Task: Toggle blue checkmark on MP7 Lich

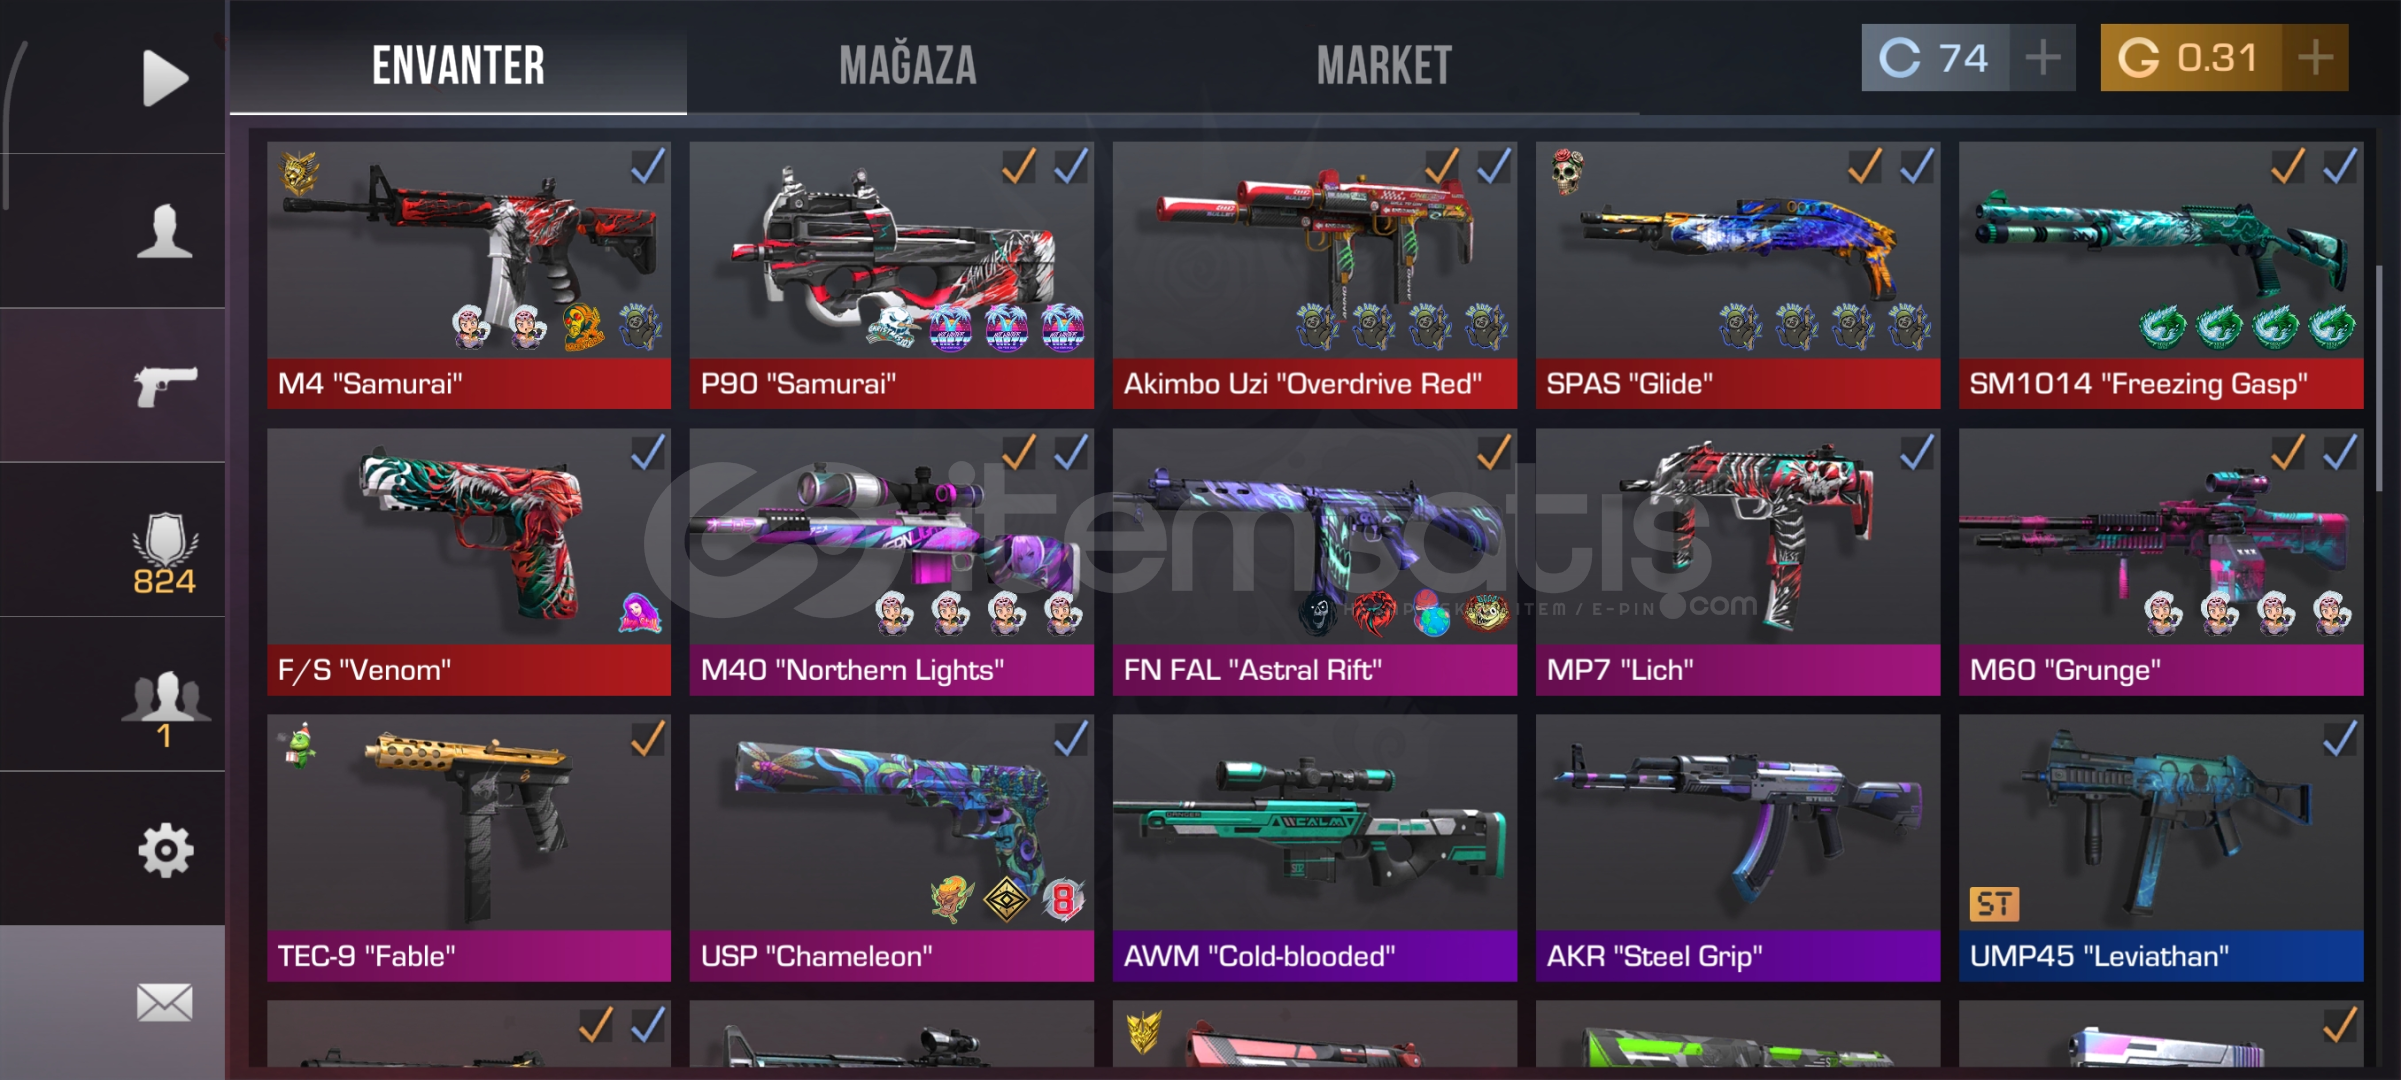Action: 1917,453
